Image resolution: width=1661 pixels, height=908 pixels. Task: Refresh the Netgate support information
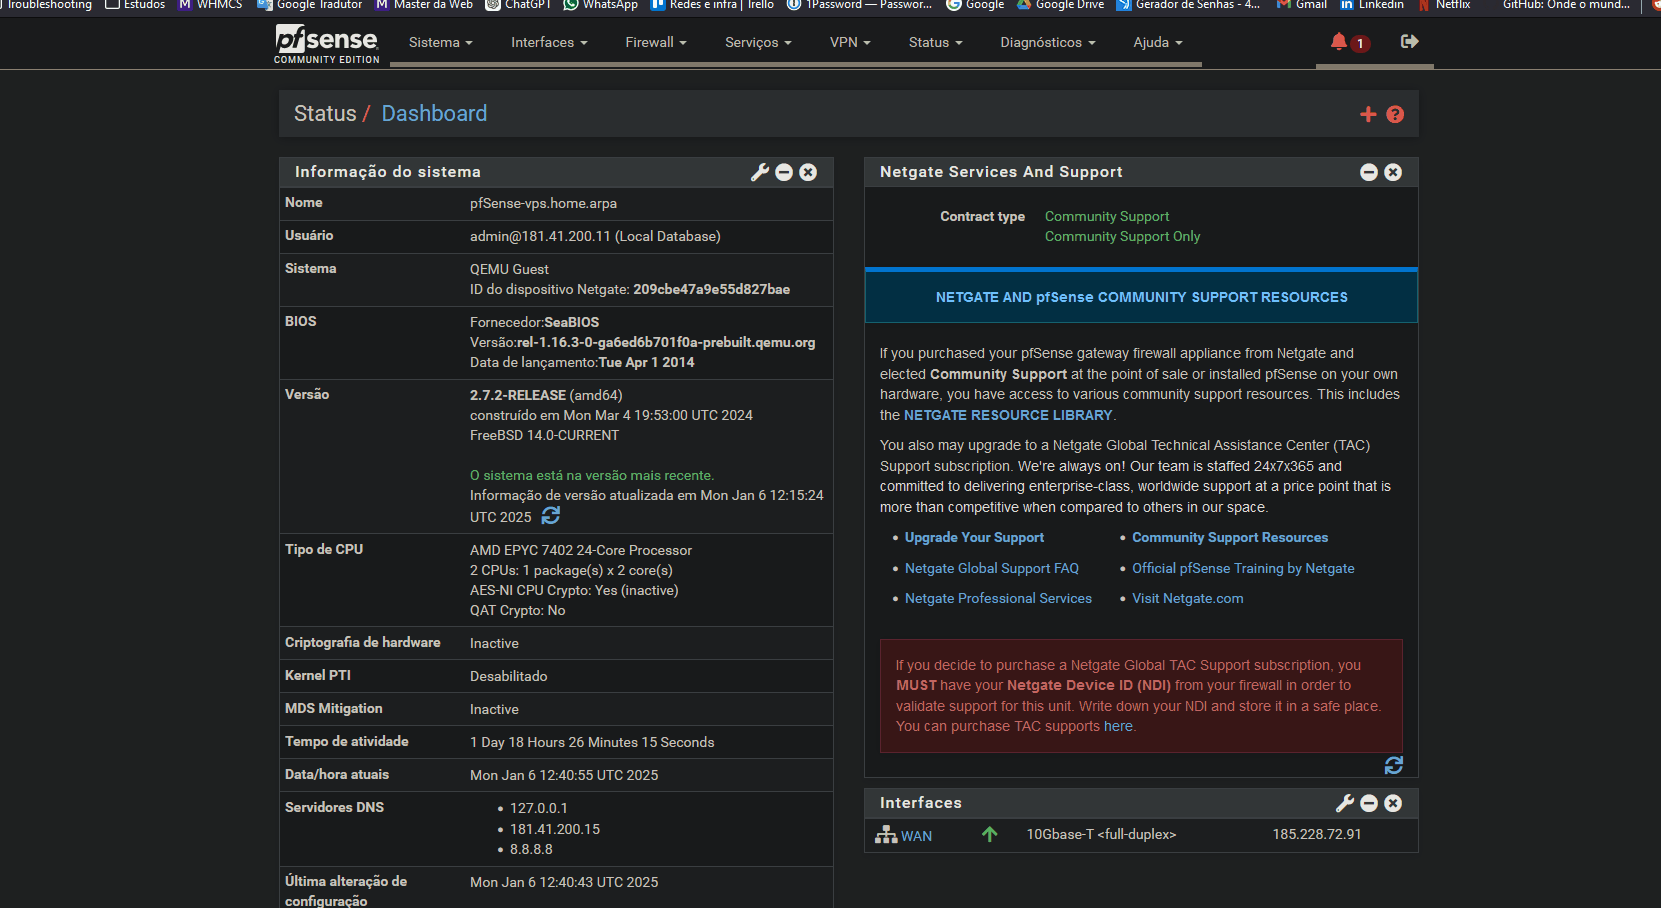pyautogui.click(x=1394, y=765)
